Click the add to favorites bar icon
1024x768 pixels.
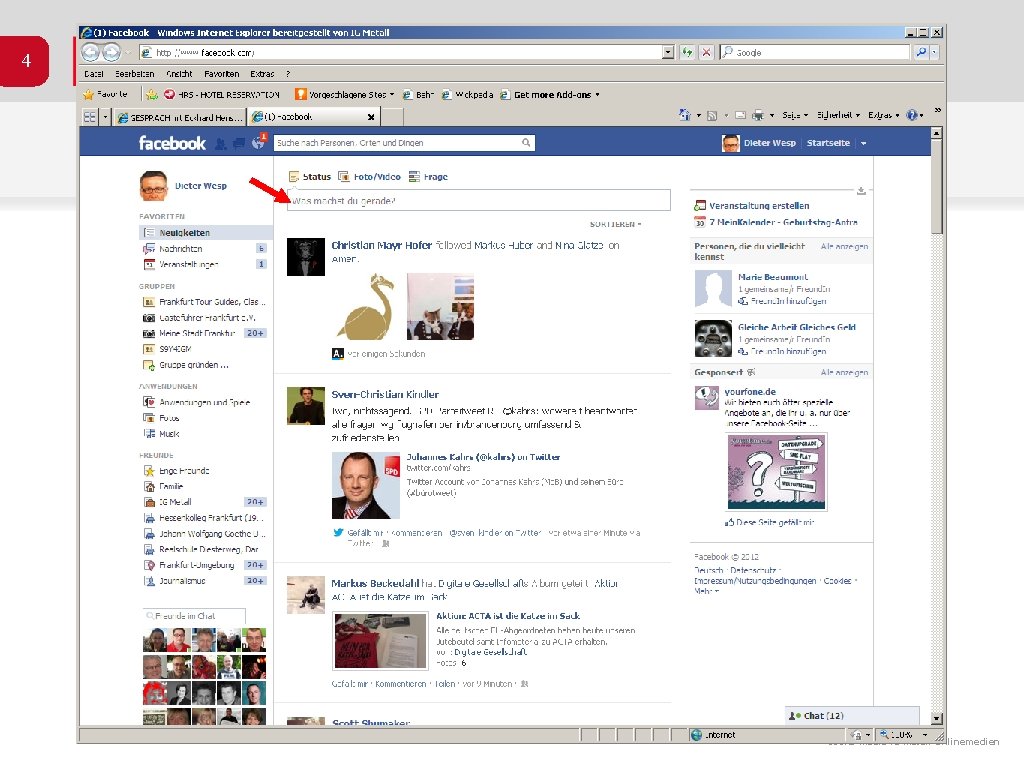click(152, 95)
